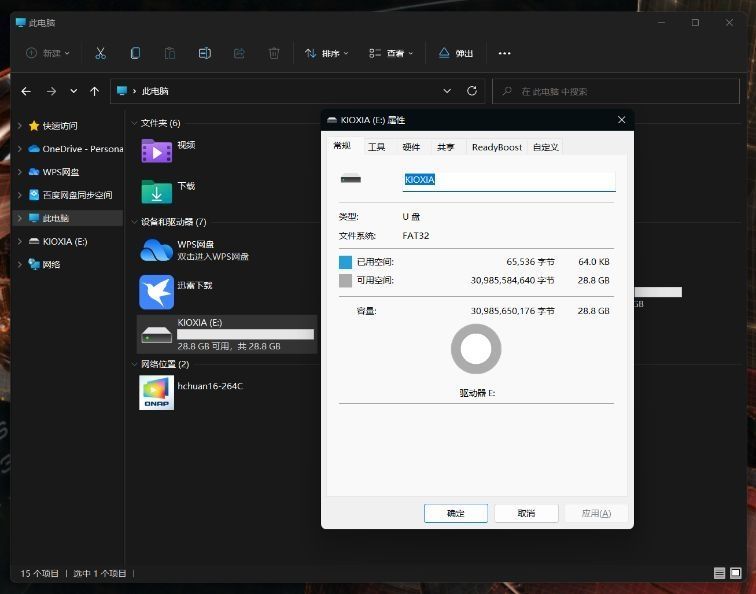The image size is (756, 594).
Task: Click the KIOXIA volume name text field
Action: coord(508,180)
